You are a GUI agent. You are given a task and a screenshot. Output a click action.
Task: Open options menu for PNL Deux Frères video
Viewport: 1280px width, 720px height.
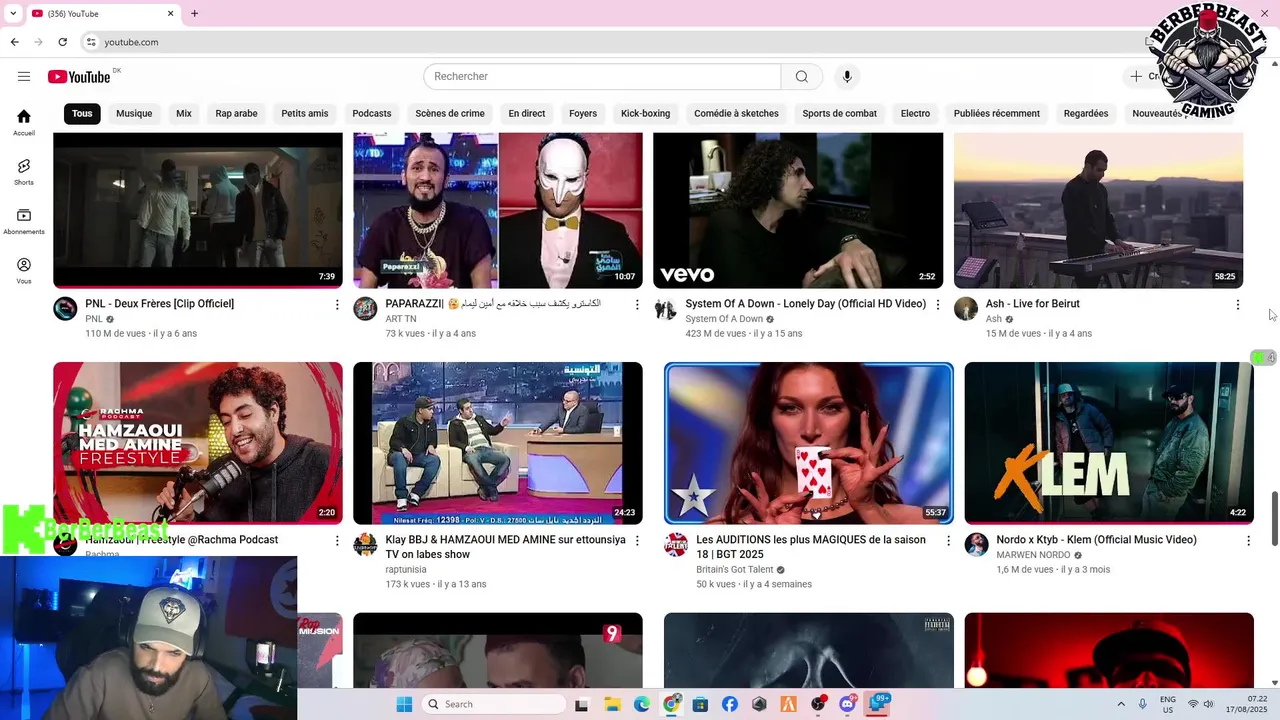(x=337, y=305)
